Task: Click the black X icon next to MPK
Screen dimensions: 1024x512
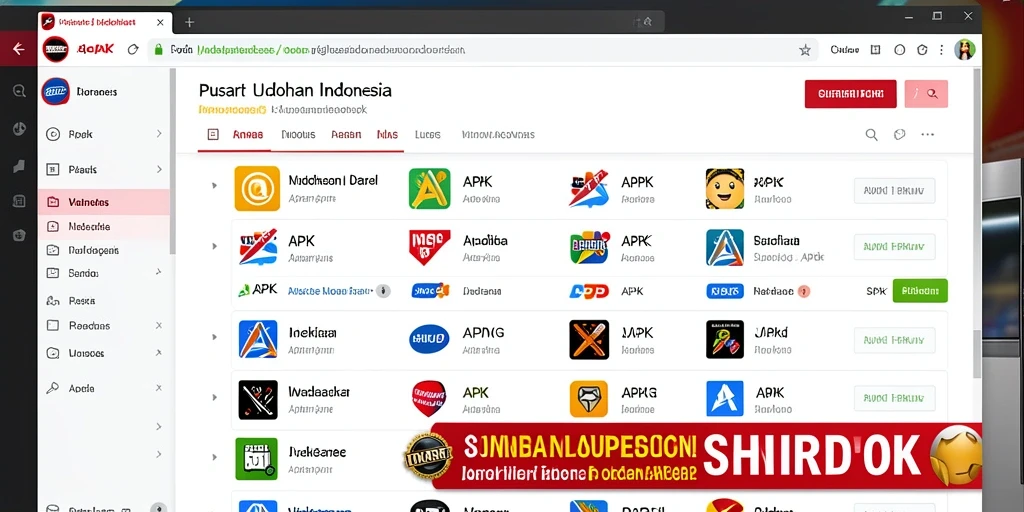Action: click(588, 339)
